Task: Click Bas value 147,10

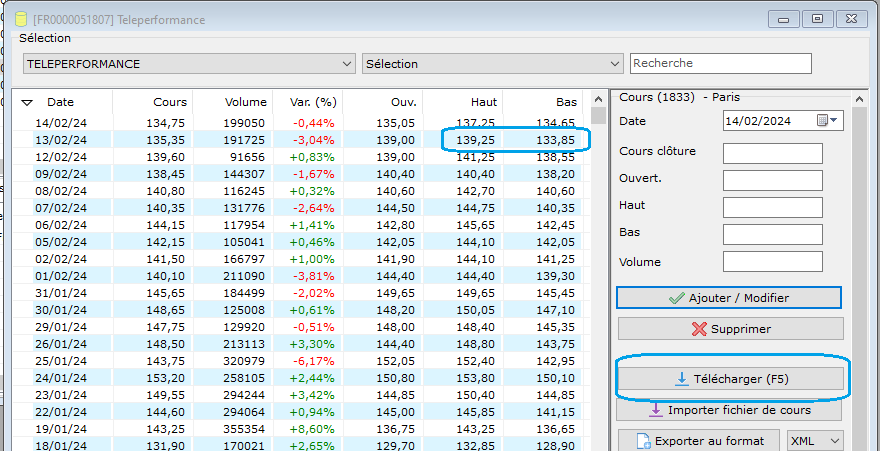Action: (x=556, y=310)
